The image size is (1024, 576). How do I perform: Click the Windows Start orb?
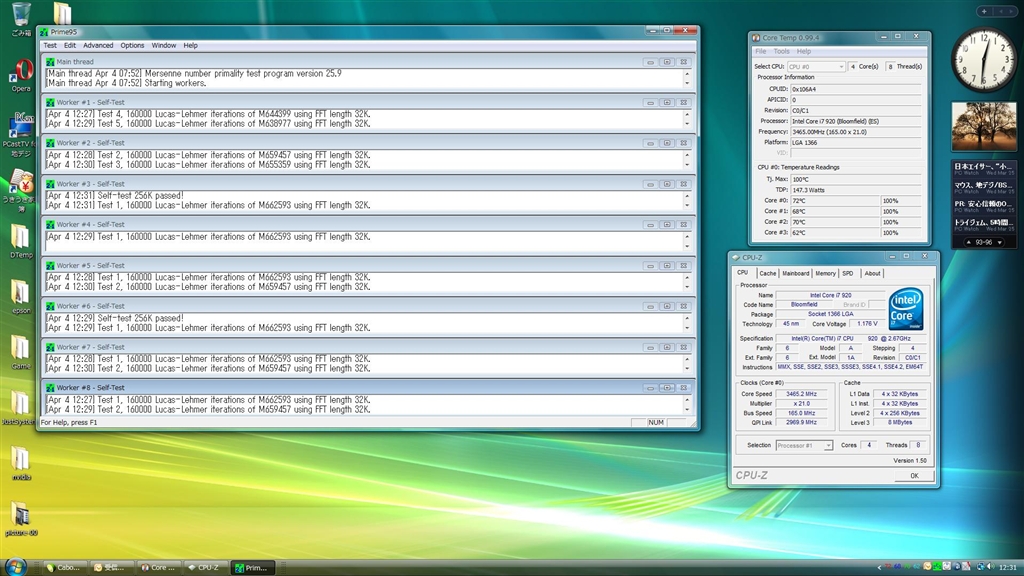pos(17,565)
